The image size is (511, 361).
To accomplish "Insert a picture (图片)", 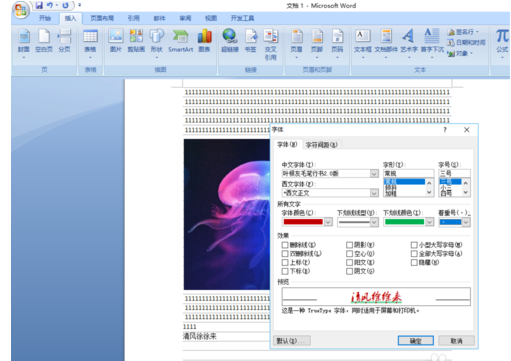I will click(116, 41).
